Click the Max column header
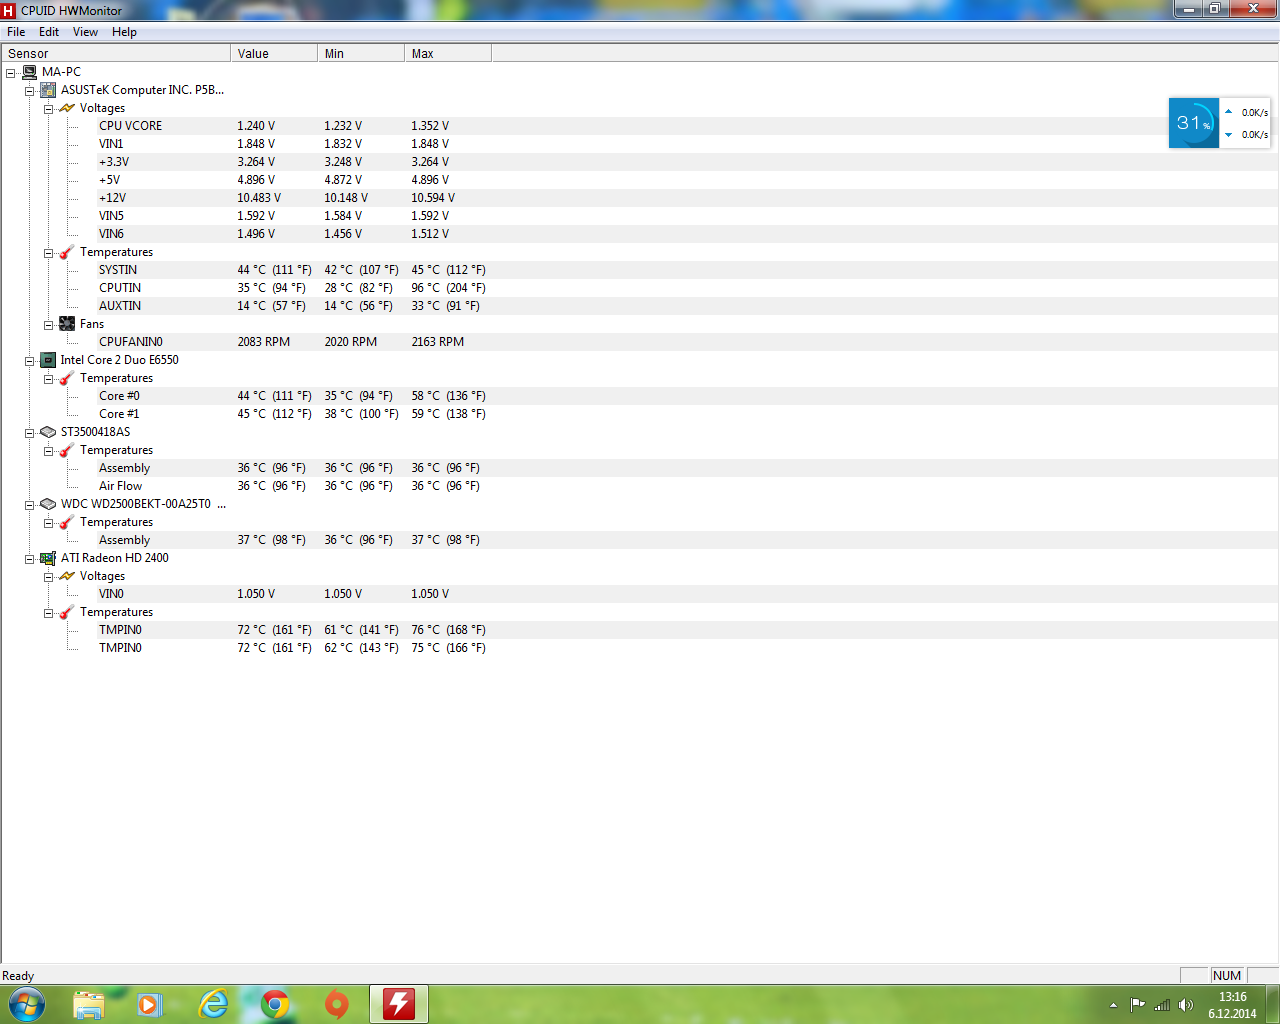 click(448, 53)
